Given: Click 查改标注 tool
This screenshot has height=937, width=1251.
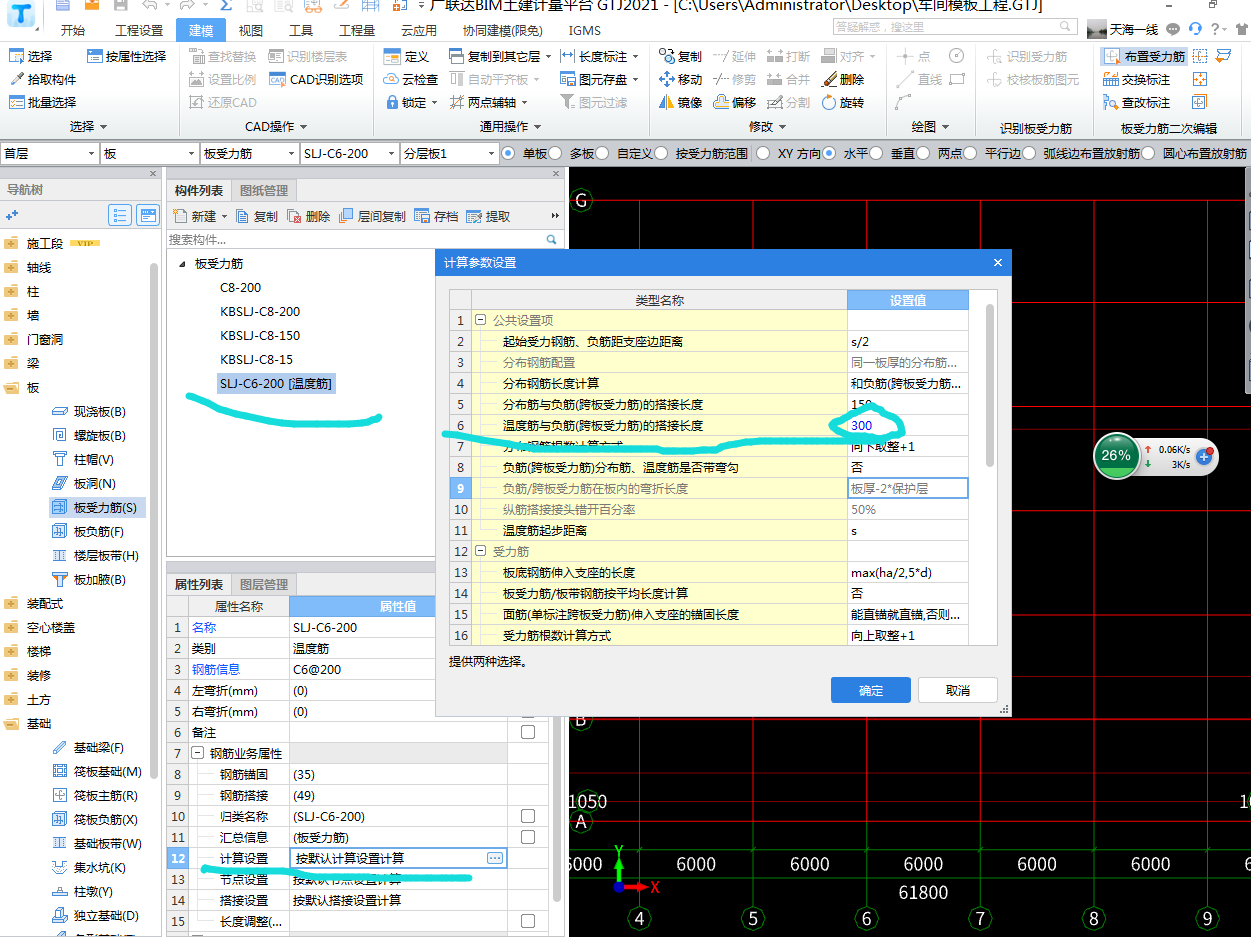Looking at the screenshot, I should pos(1137,102).
